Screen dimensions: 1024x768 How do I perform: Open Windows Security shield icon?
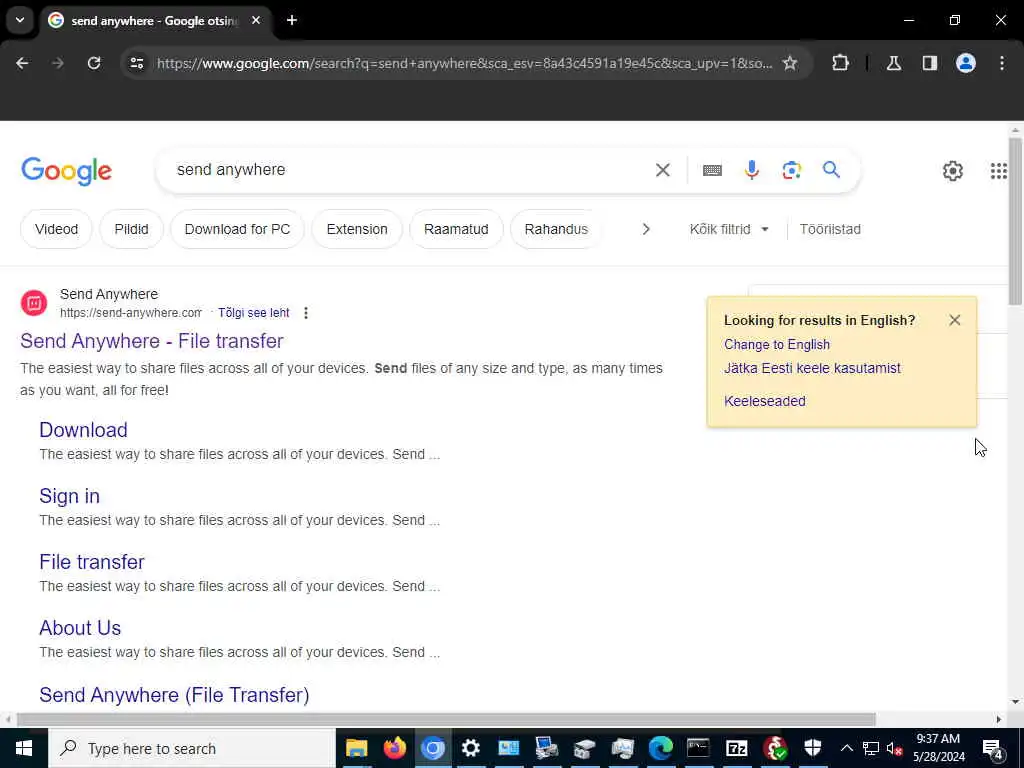pyautogui.click(x=812, y=748)
